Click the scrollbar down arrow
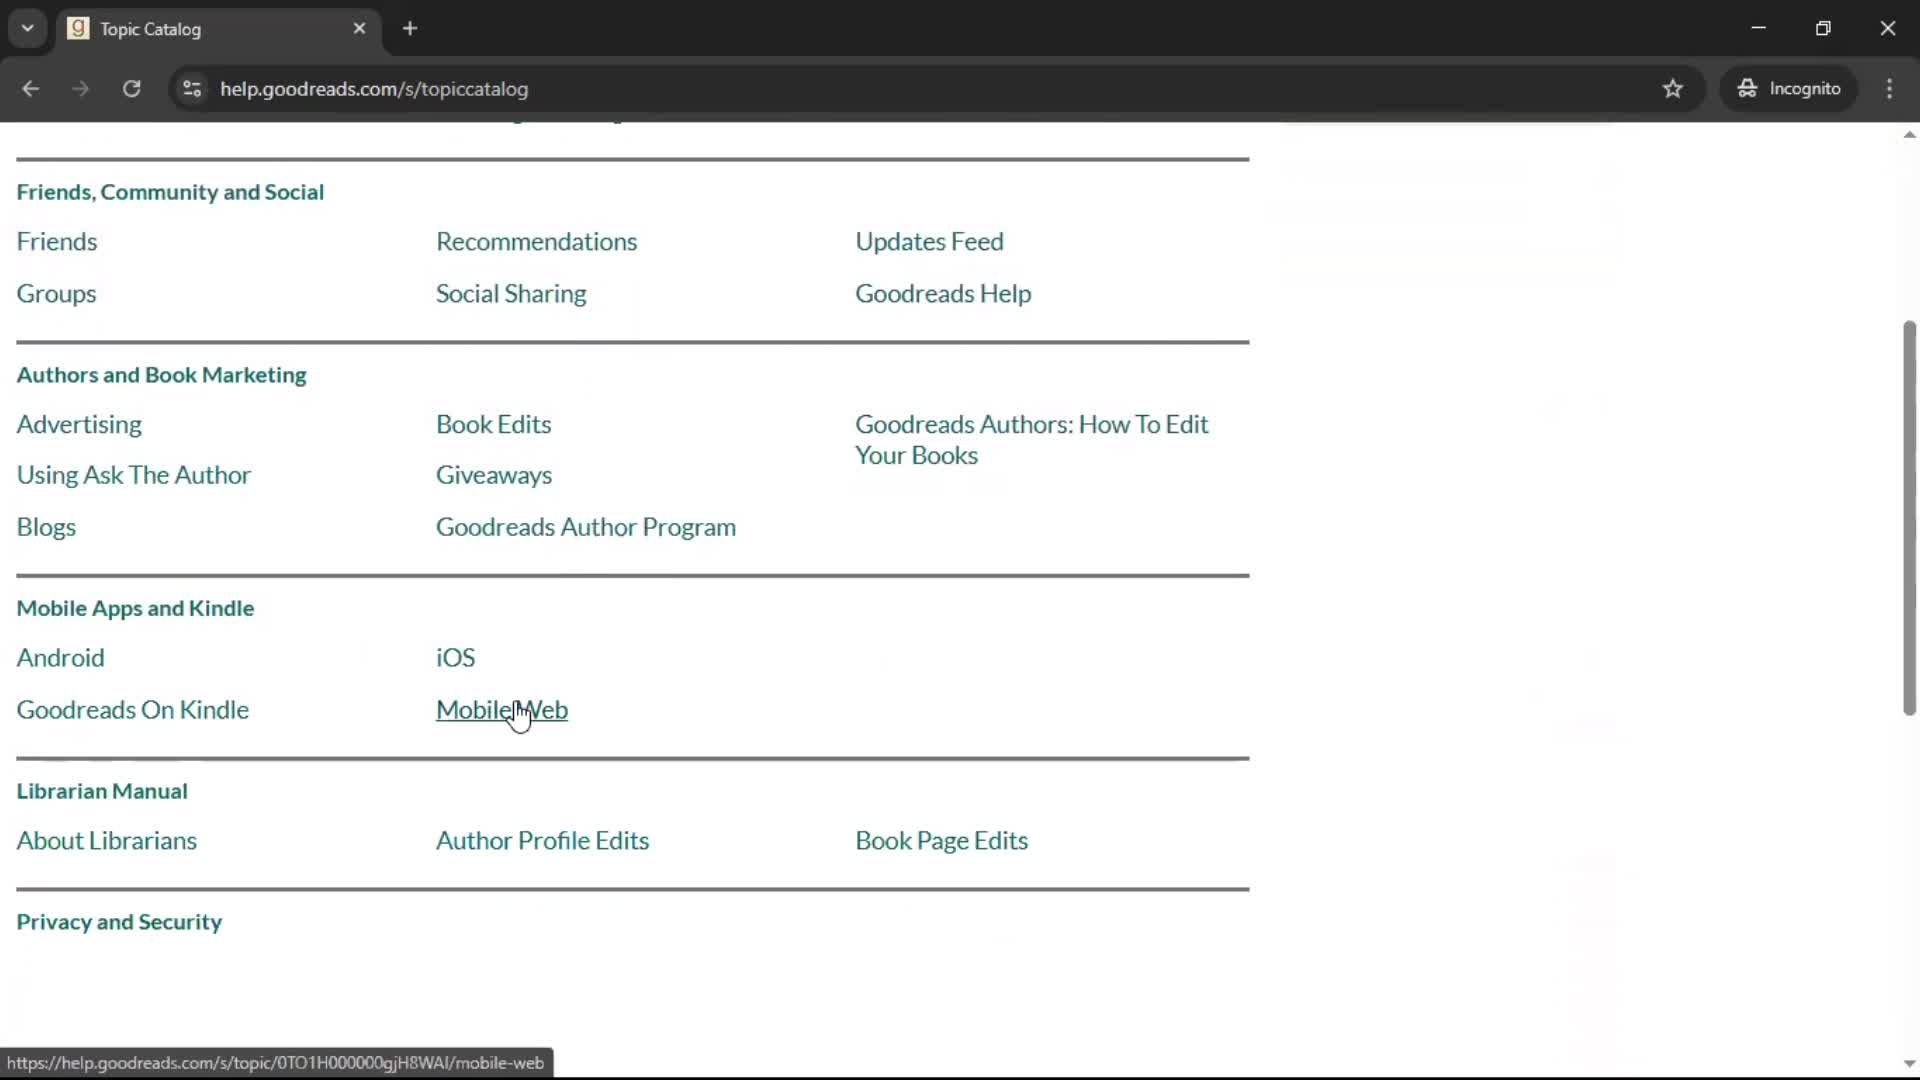This screenshot has width=1920, height=1080. (1909, 1065)
